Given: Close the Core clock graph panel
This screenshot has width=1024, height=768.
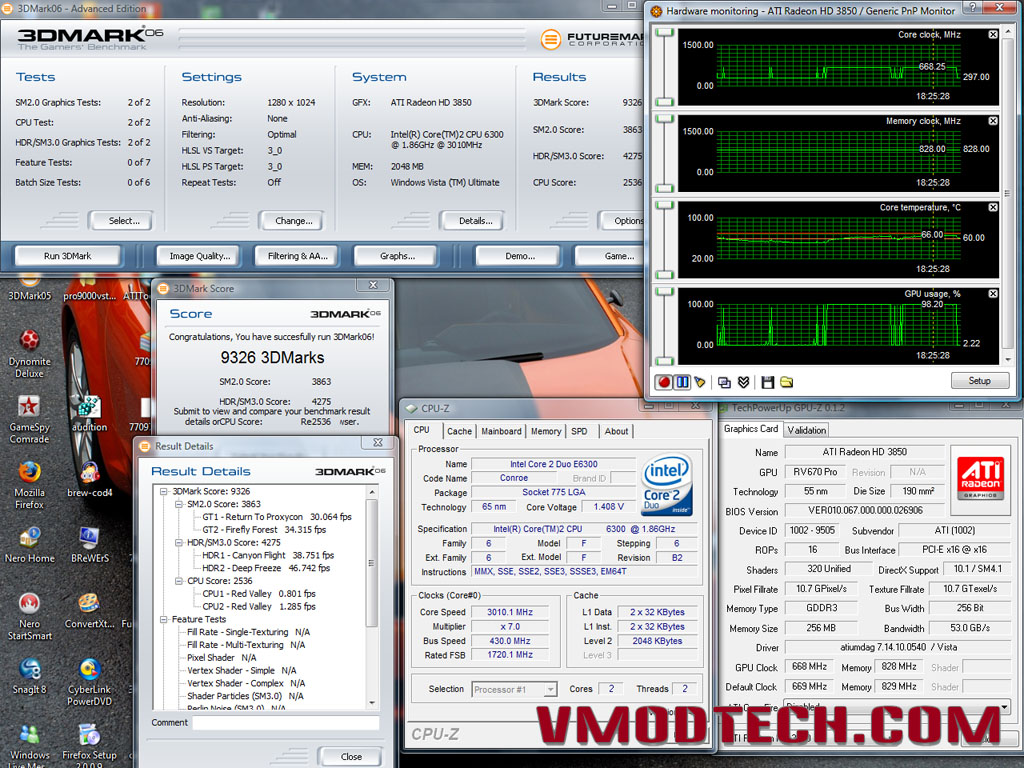Looking at the screenshot, I should 993,35.
